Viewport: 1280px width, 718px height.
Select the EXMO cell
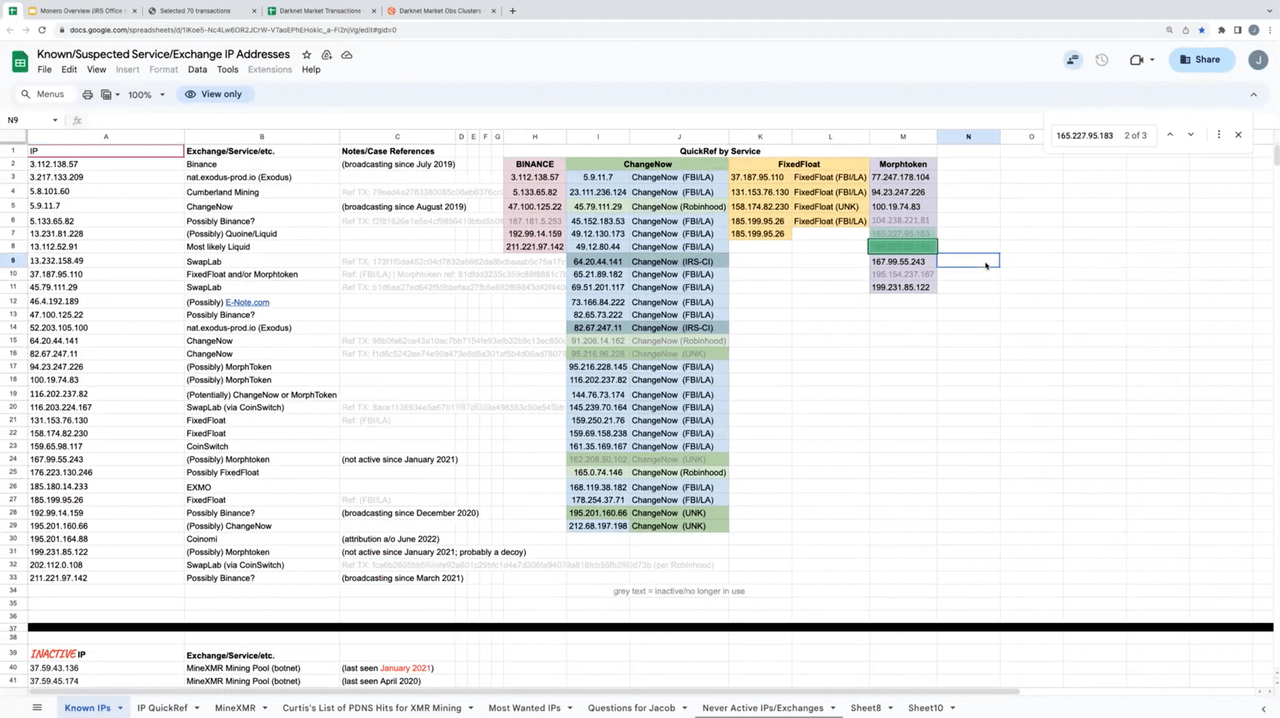coord(262,486)
